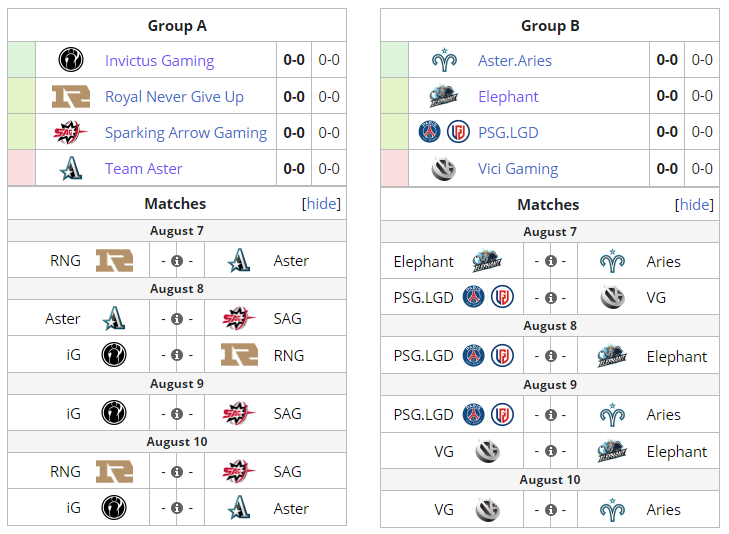Viewport: 729px width, 534px height.
Task: Open info icon for Elephant vs Aries match
Action: (x=550, y=261)
